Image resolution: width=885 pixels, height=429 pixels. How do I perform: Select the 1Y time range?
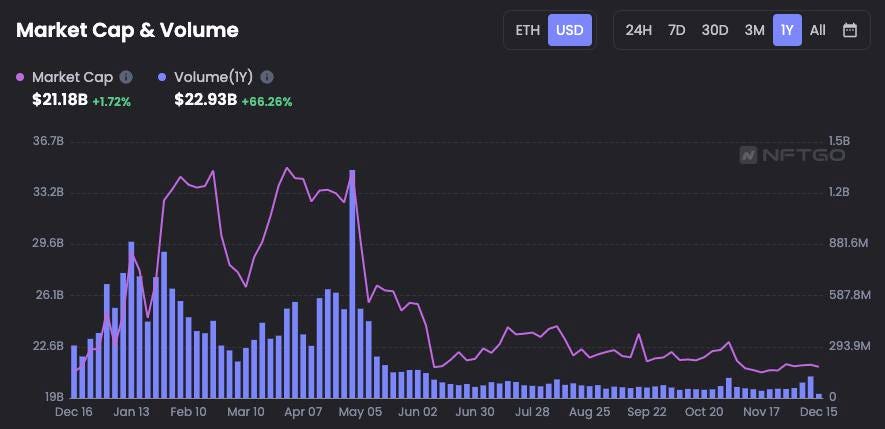787,30
